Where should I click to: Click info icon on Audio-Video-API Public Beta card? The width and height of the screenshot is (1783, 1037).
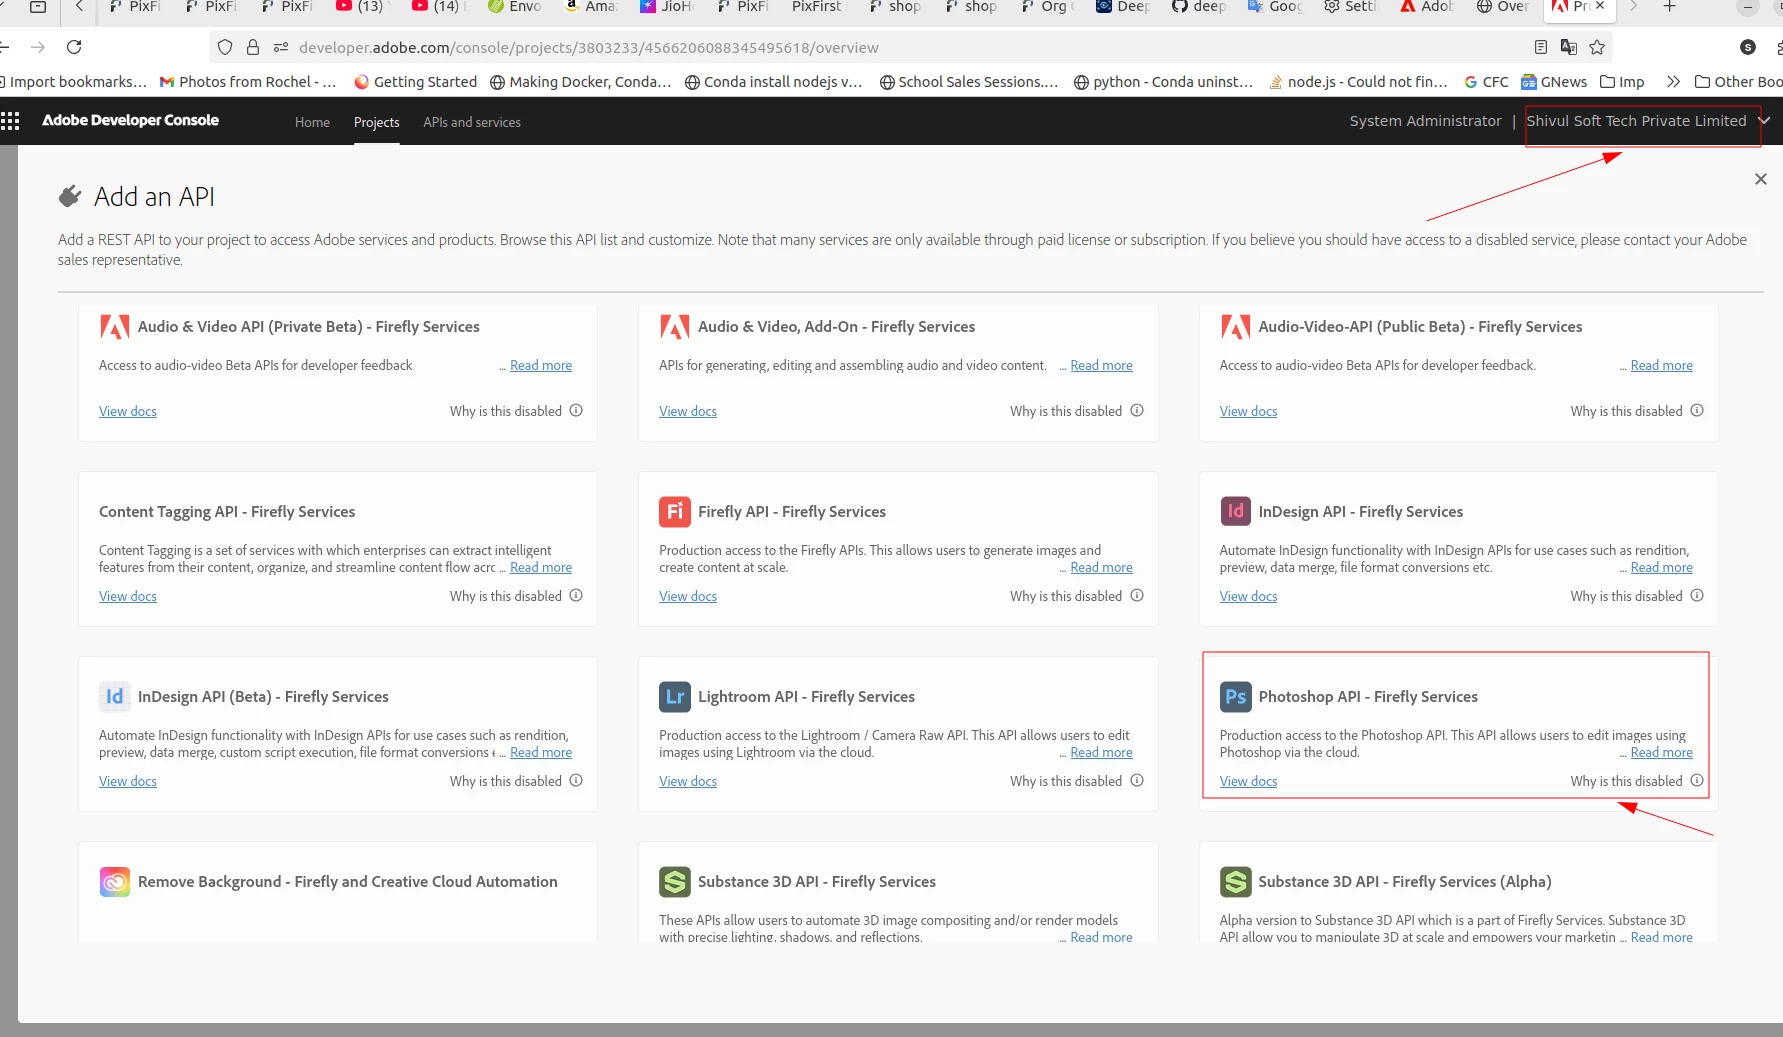click(x=1696, y=410)
